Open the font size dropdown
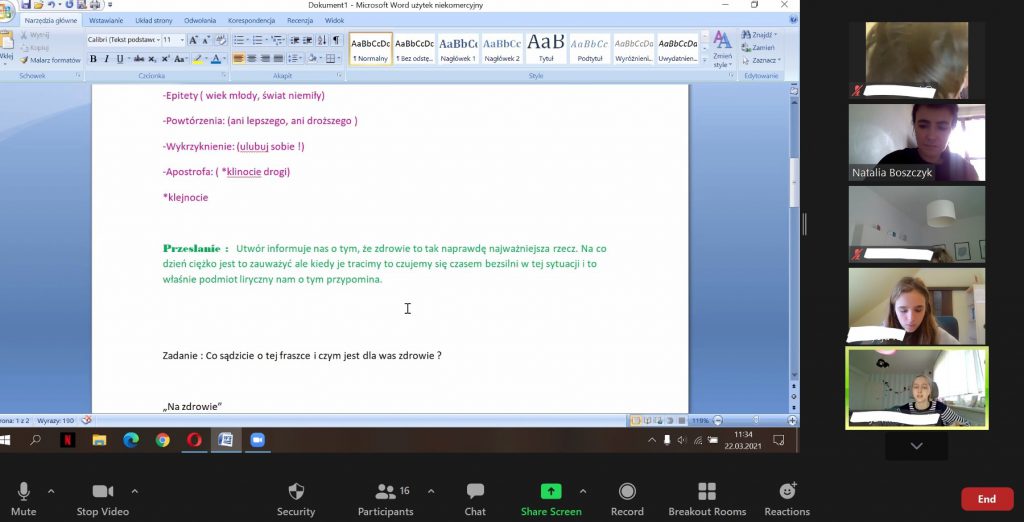The height and width of the screenshot is (522, 1024). [181, 40]
